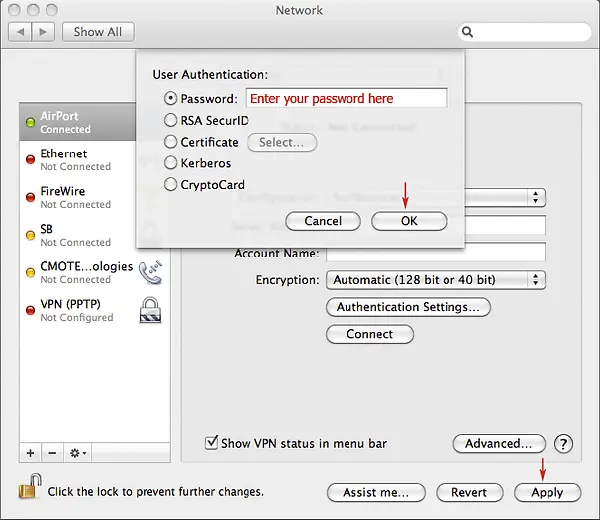Viewport: 600px width, 520px height.
Task: Click OK in the authentication dialog
Action: [x=409, y=221]
